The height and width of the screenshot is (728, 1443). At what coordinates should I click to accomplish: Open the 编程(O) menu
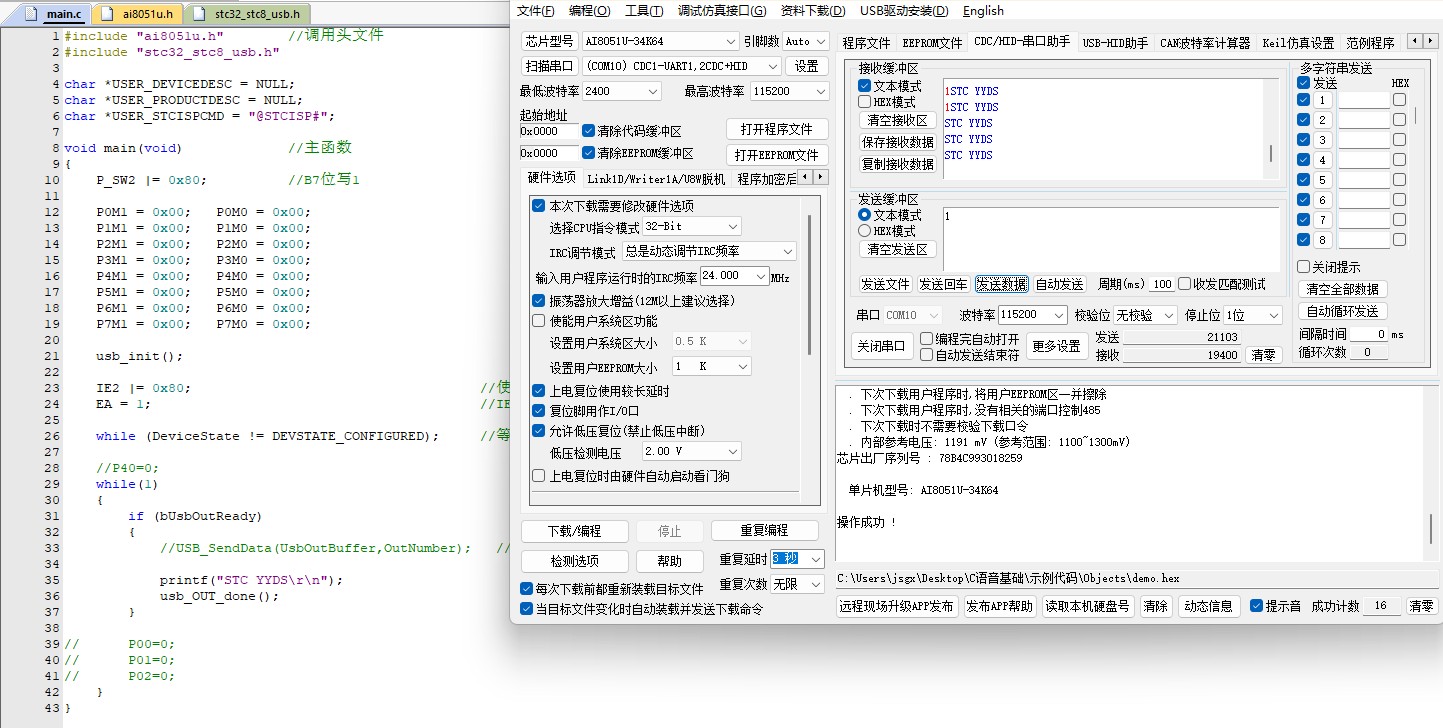589,11
